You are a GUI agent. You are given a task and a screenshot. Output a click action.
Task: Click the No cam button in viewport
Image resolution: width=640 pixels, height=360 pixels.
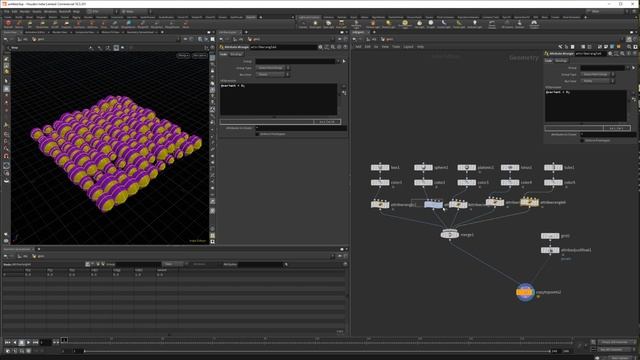pyautogui.click(x=200, y=56)
